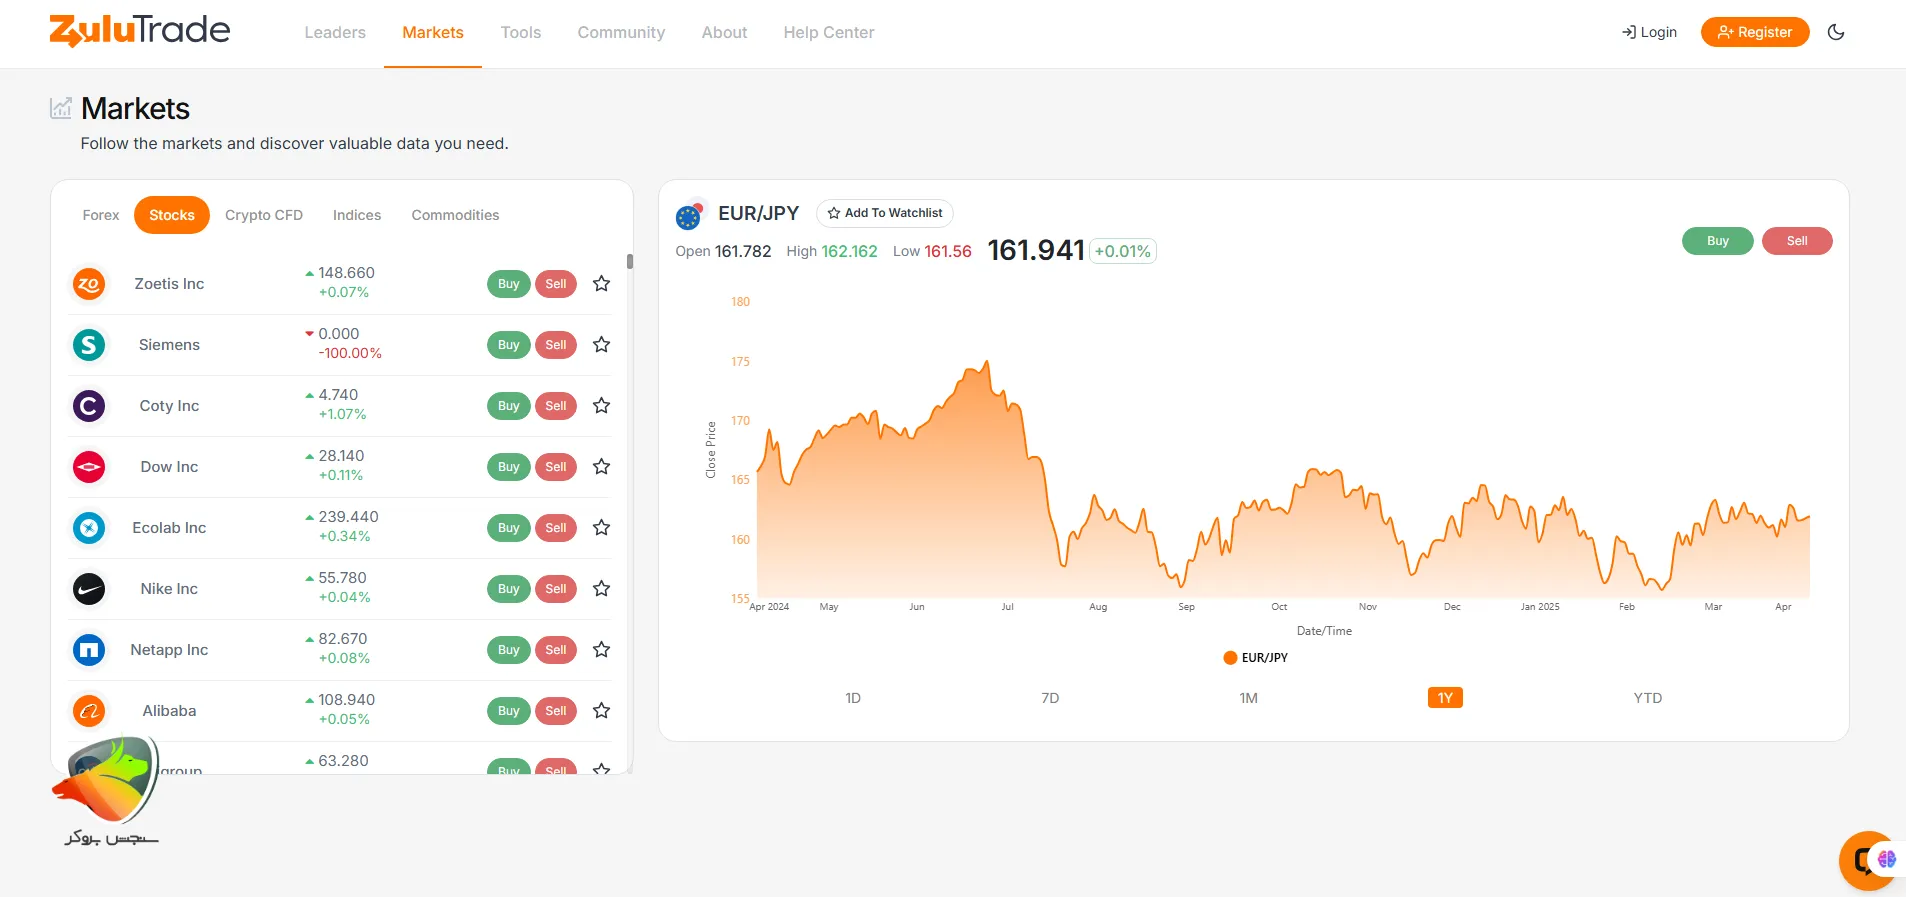
Task: Click the stocks list scrollbar
Action: (x=630, y=262)
